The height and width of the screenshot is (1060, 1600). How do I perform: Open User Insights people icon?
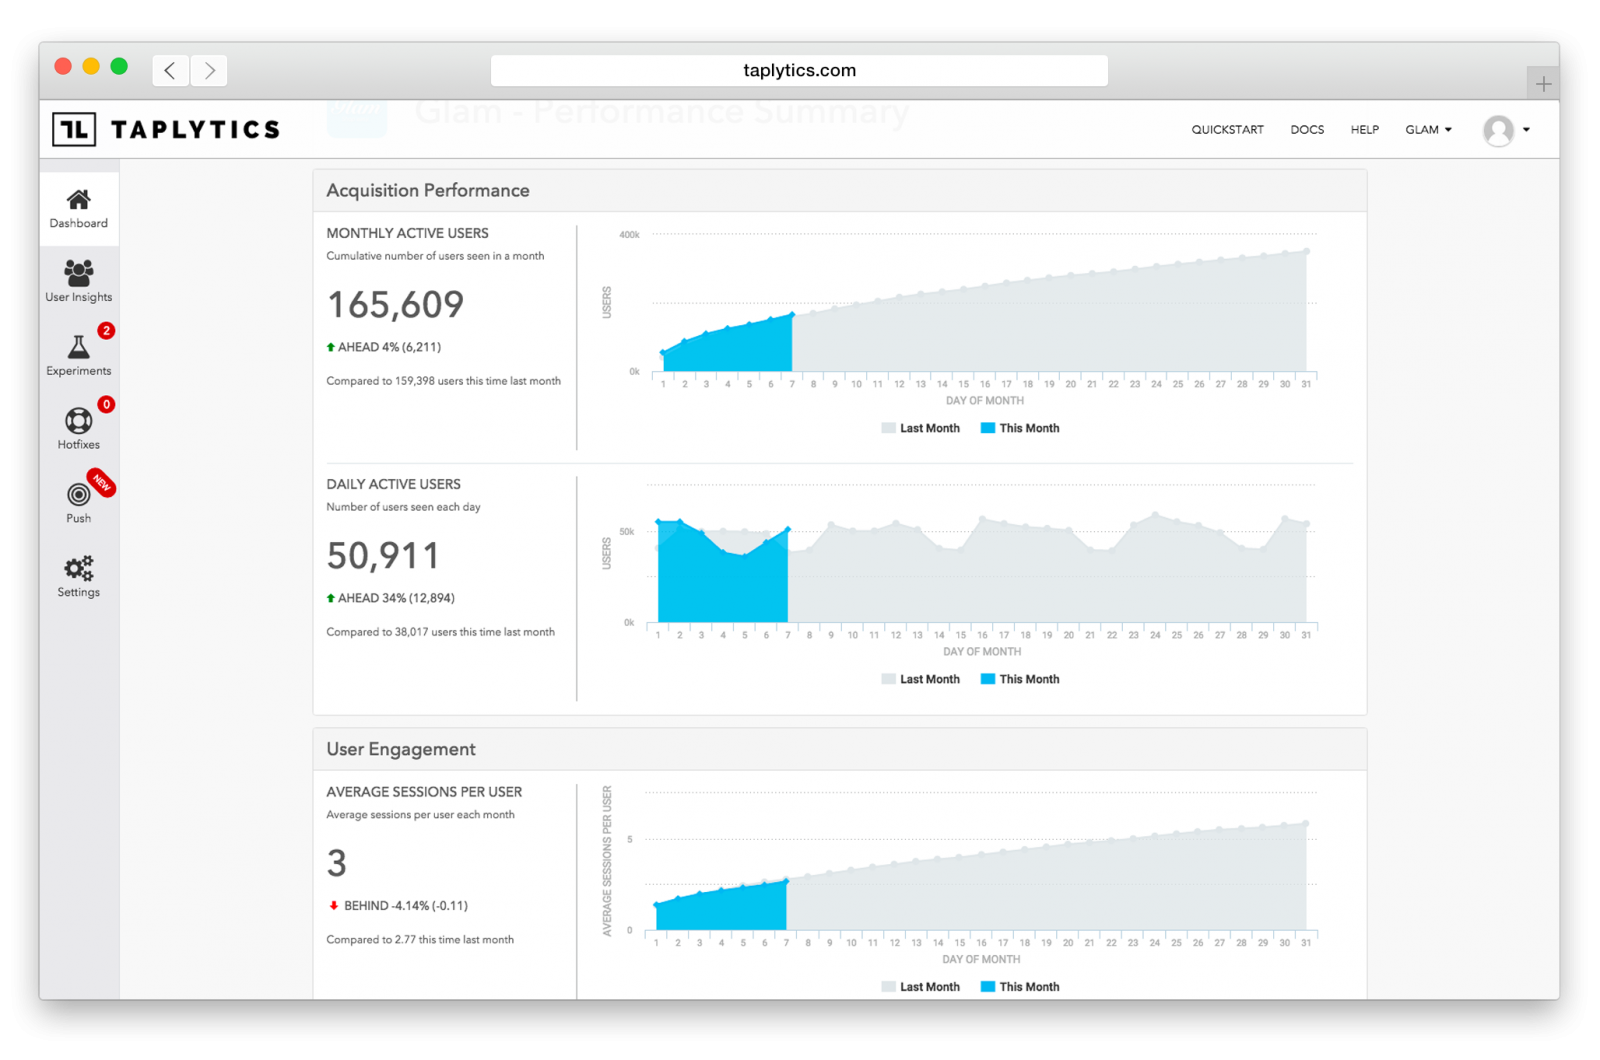[x=78, y=273]
